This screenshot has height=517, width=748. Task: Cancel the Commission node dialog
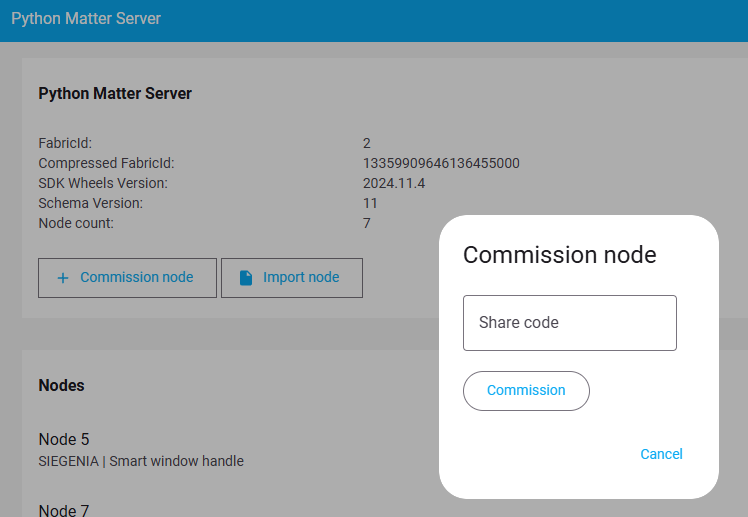[661, 454]
